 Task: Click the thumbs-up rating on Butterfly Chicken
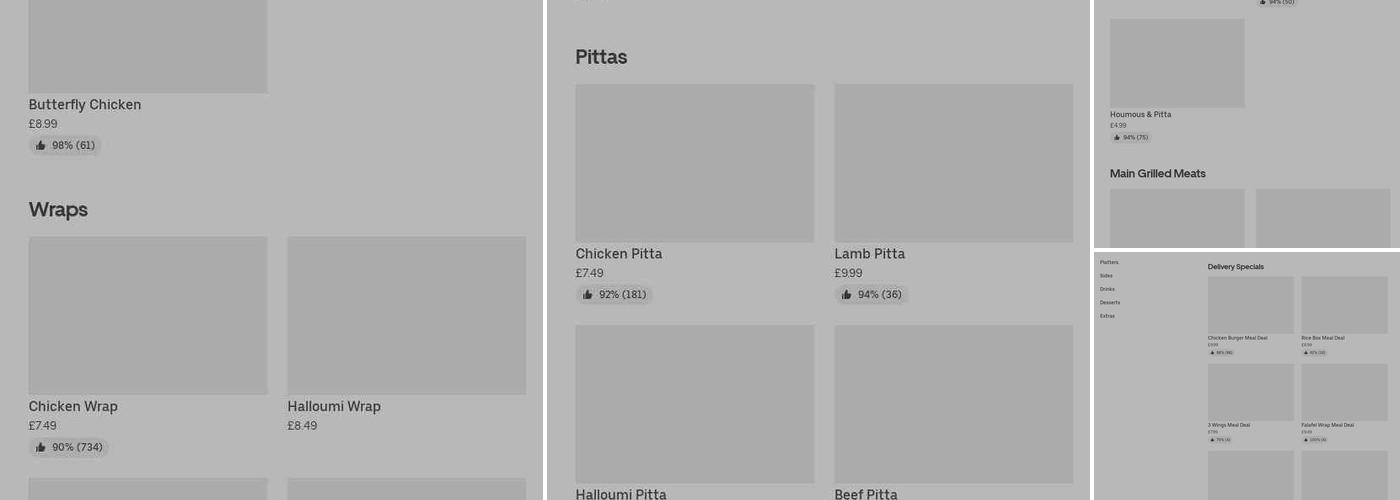(x=65, y=146)
